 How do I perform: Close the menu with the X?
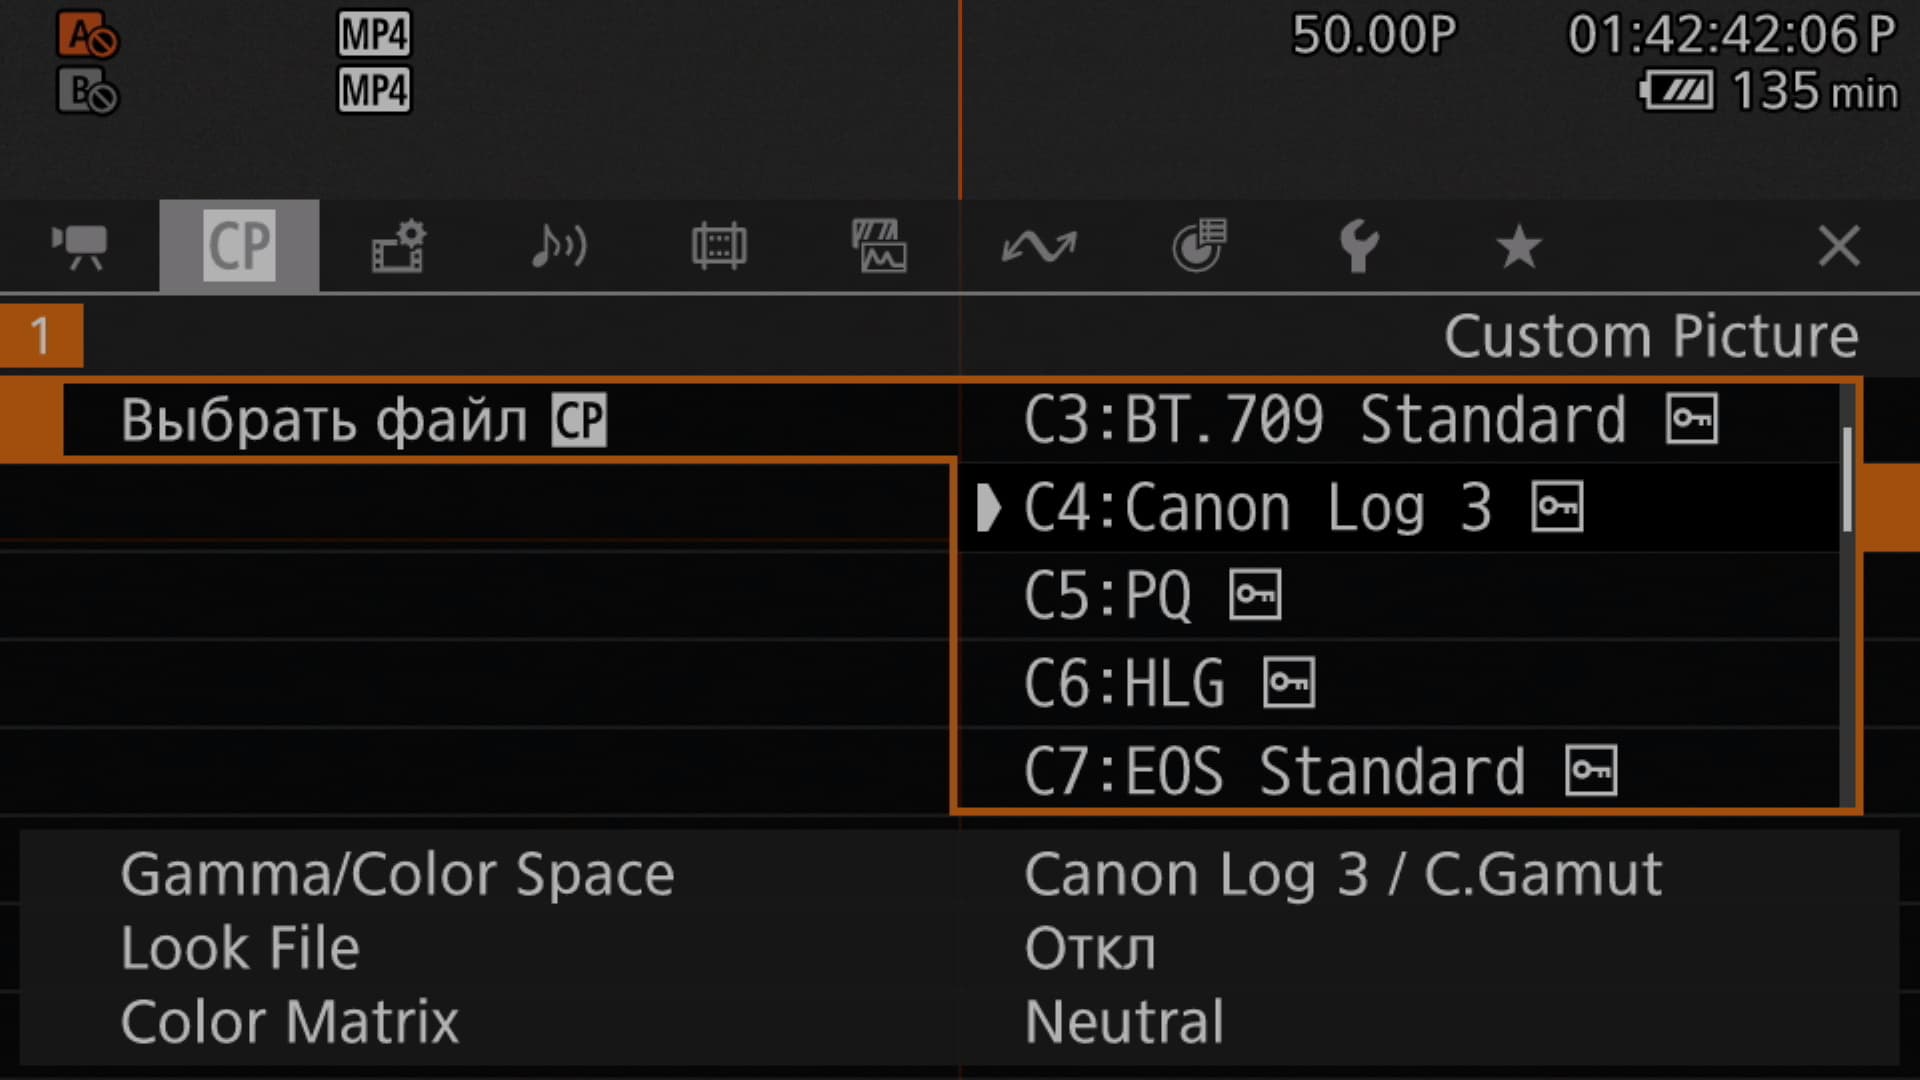[x=1838, y=246]
